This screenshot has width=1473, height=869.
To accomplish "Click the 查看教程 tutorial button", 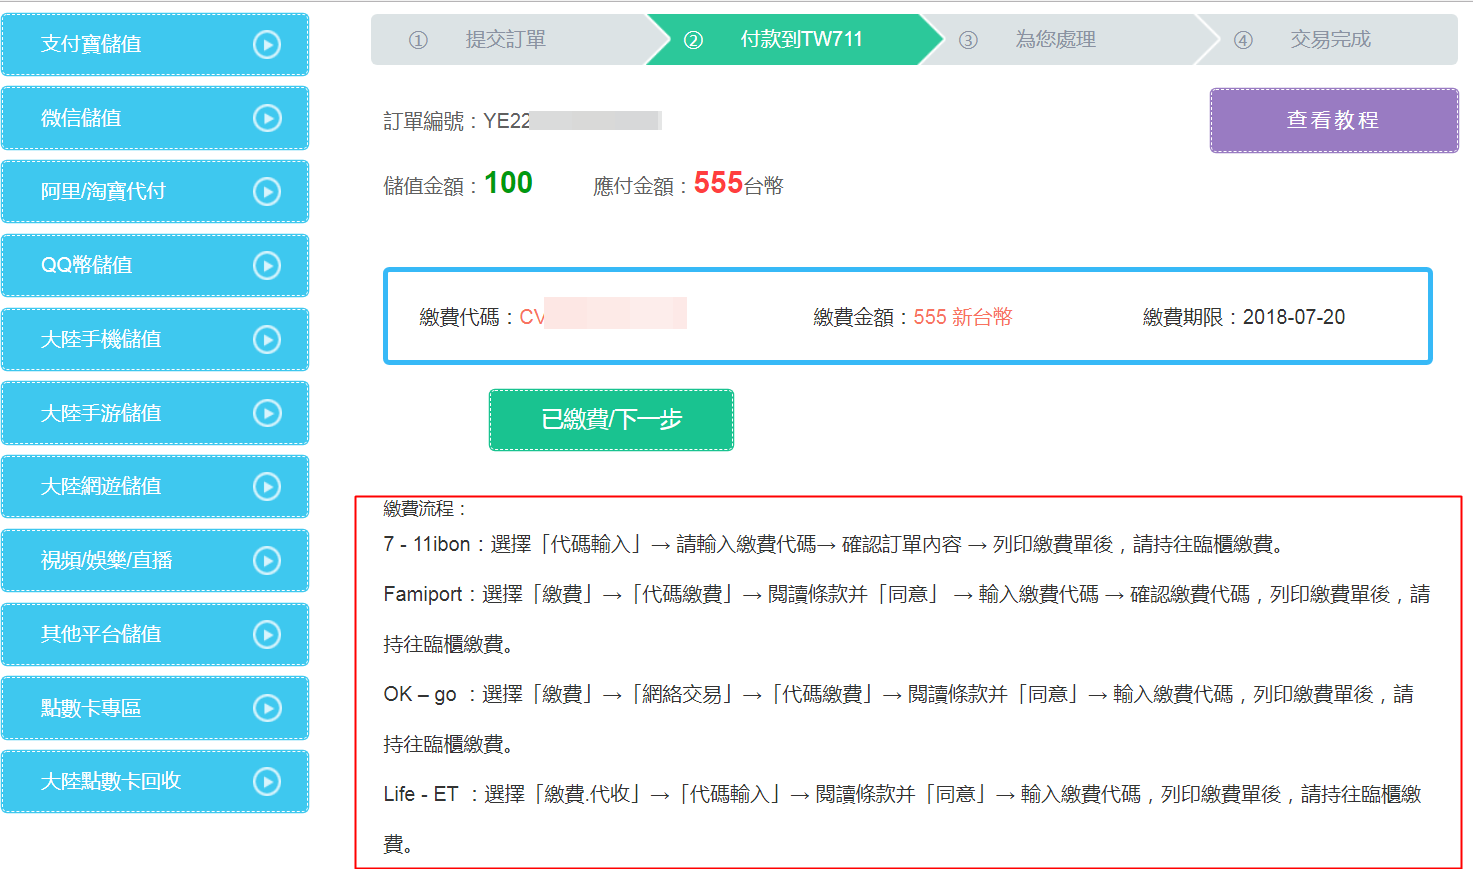I will (x=1334, y=120).
